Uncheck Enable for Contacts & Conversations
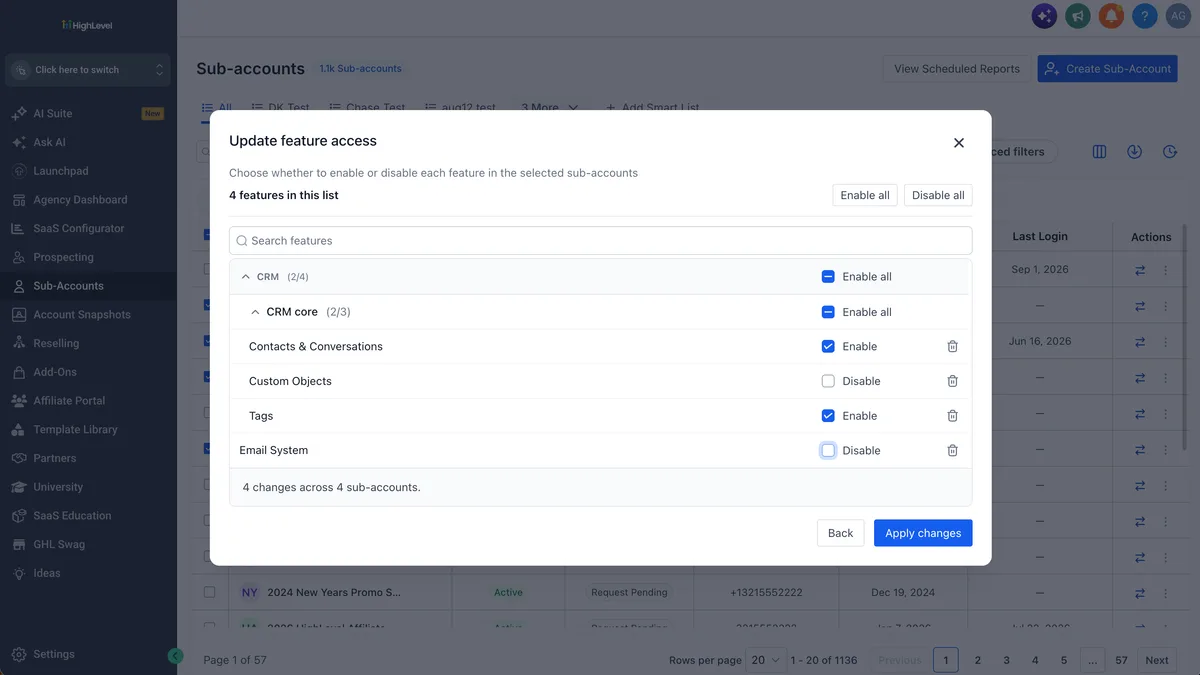 click(828, 346)
